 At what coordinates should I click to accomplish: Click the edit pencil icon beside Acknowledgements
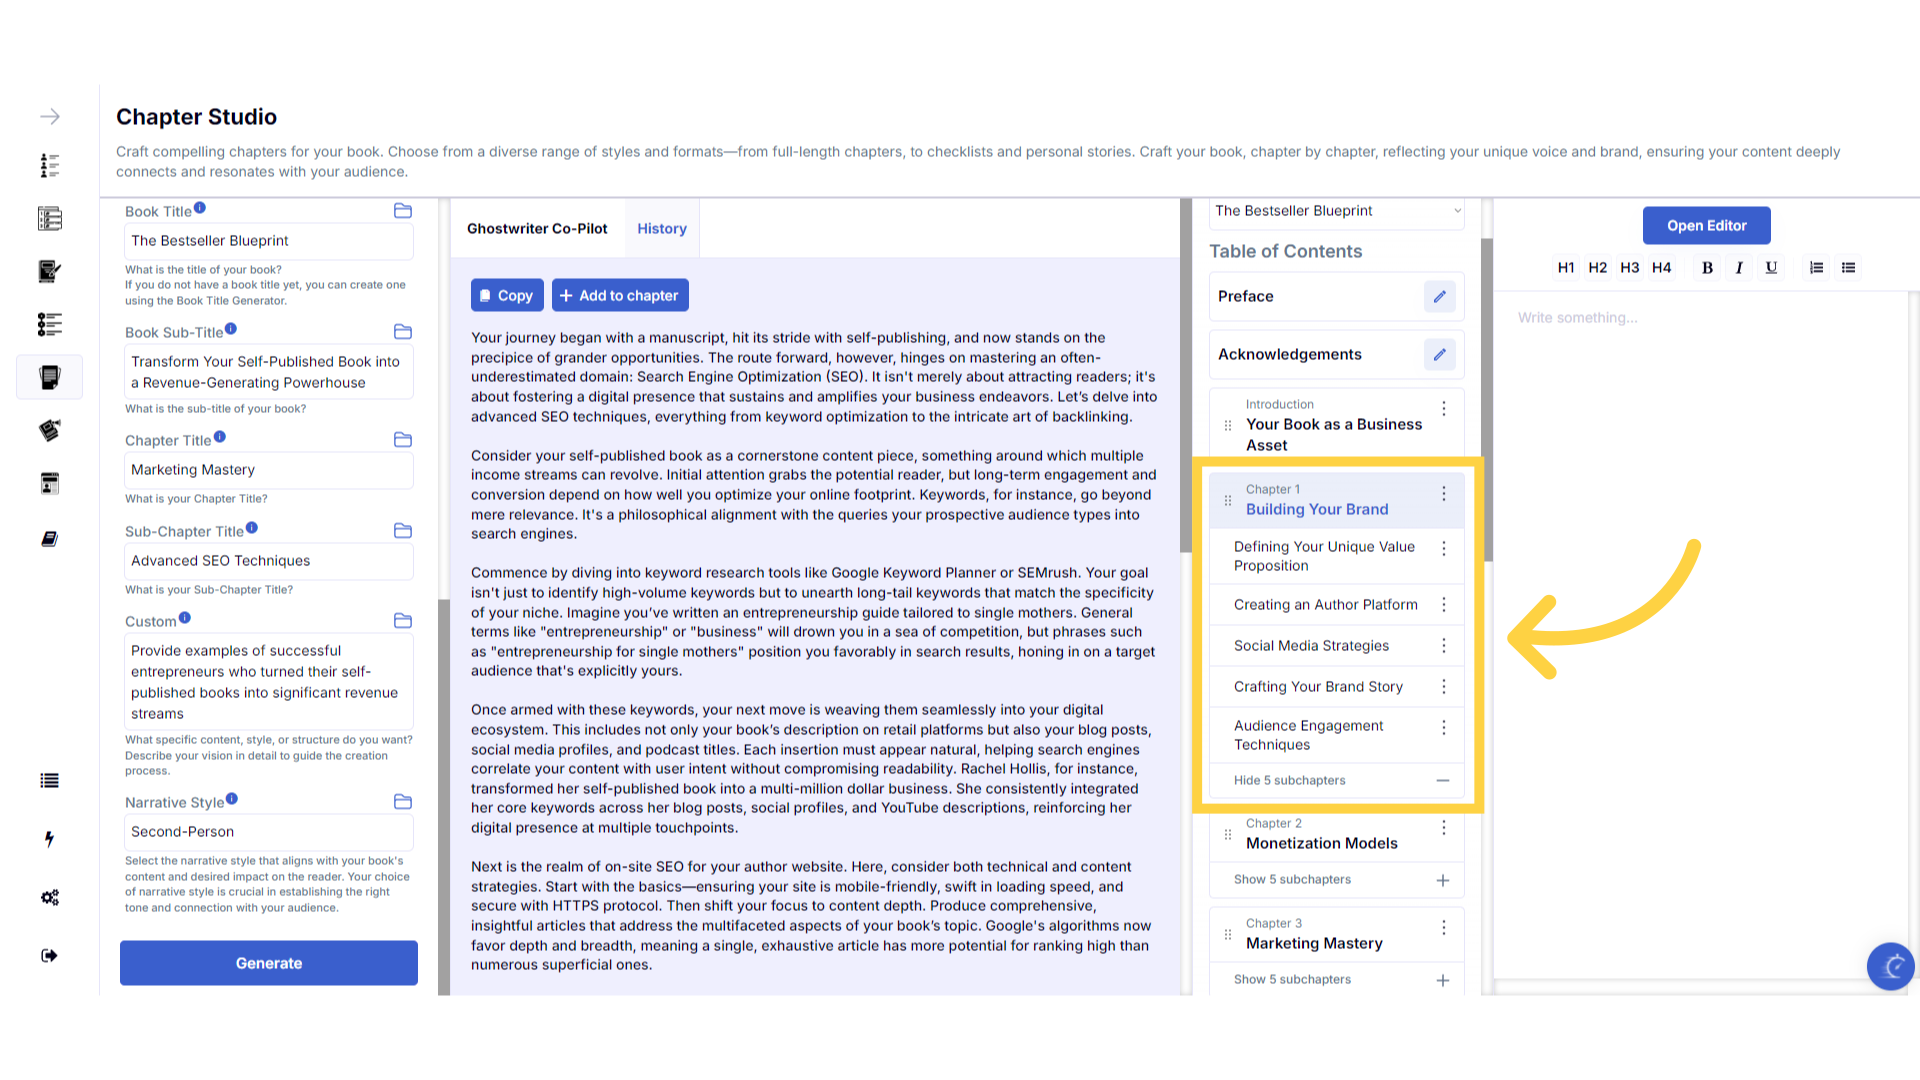(x=1439, y=355)
